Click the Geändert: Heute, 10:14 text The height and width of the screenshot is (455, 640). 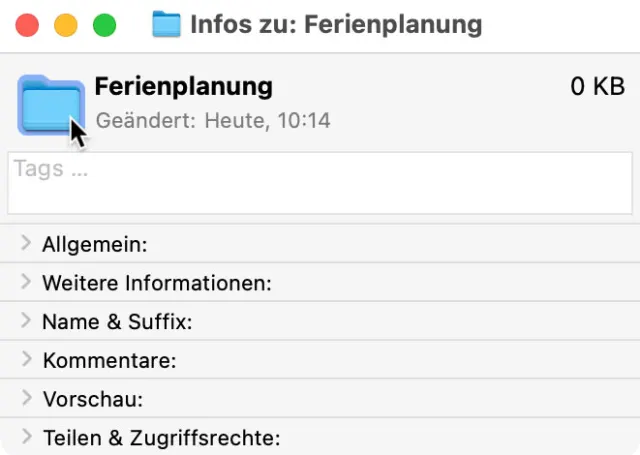213,121
